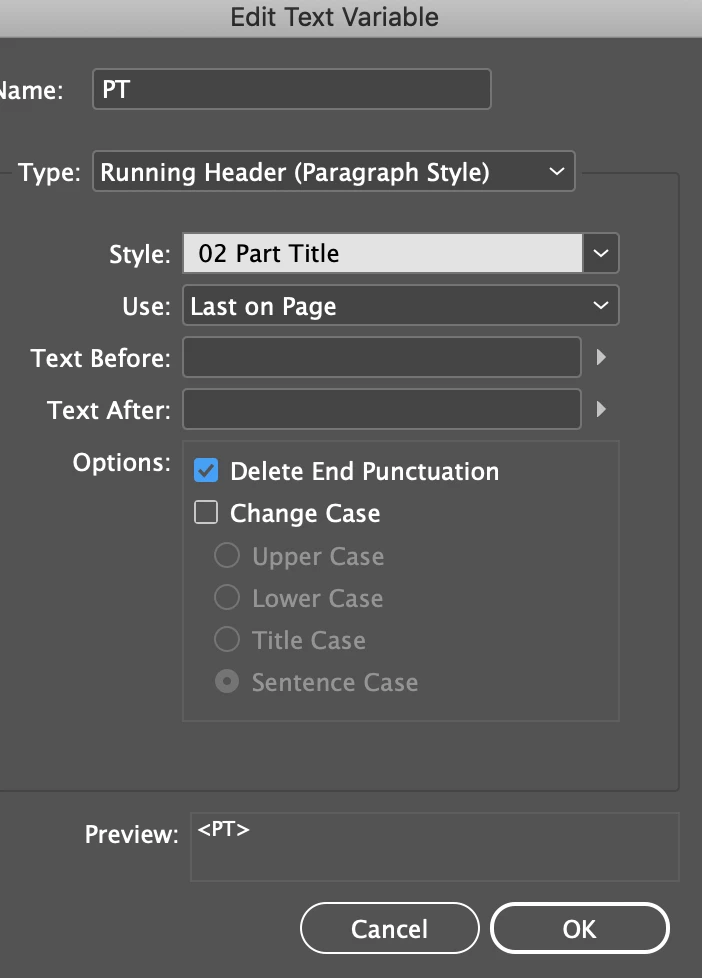Enable the Change Case checkbox
The height and width of the screenshot is (978, 702).
coord(206,513)
